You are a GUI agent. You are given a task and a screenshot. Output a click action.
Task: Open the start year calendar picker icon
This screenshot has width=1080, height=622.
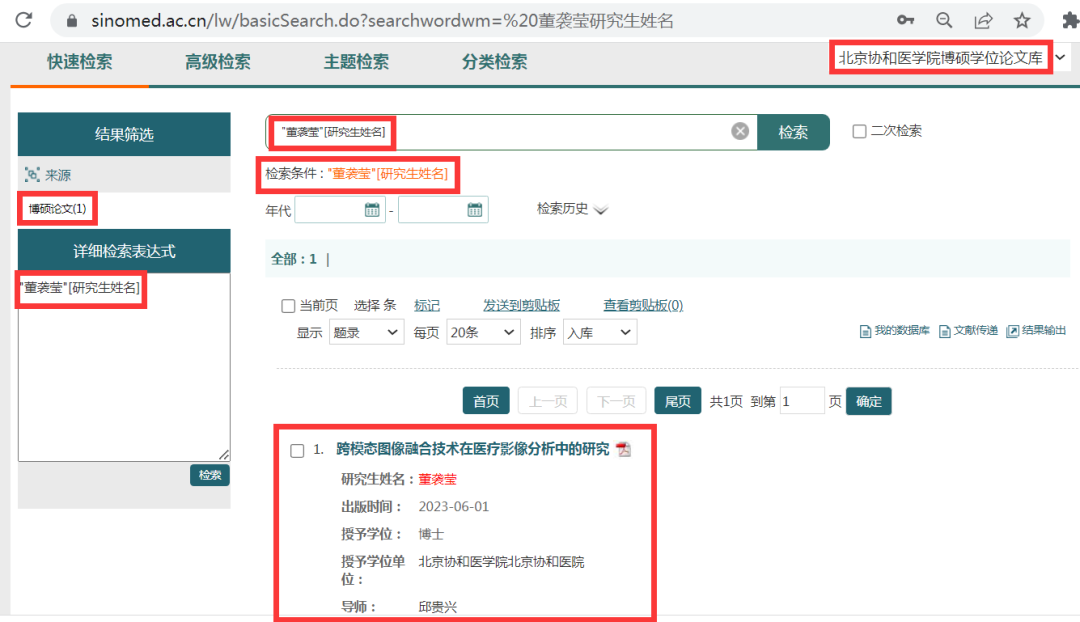pyautogui.click(x=372, y=209)
